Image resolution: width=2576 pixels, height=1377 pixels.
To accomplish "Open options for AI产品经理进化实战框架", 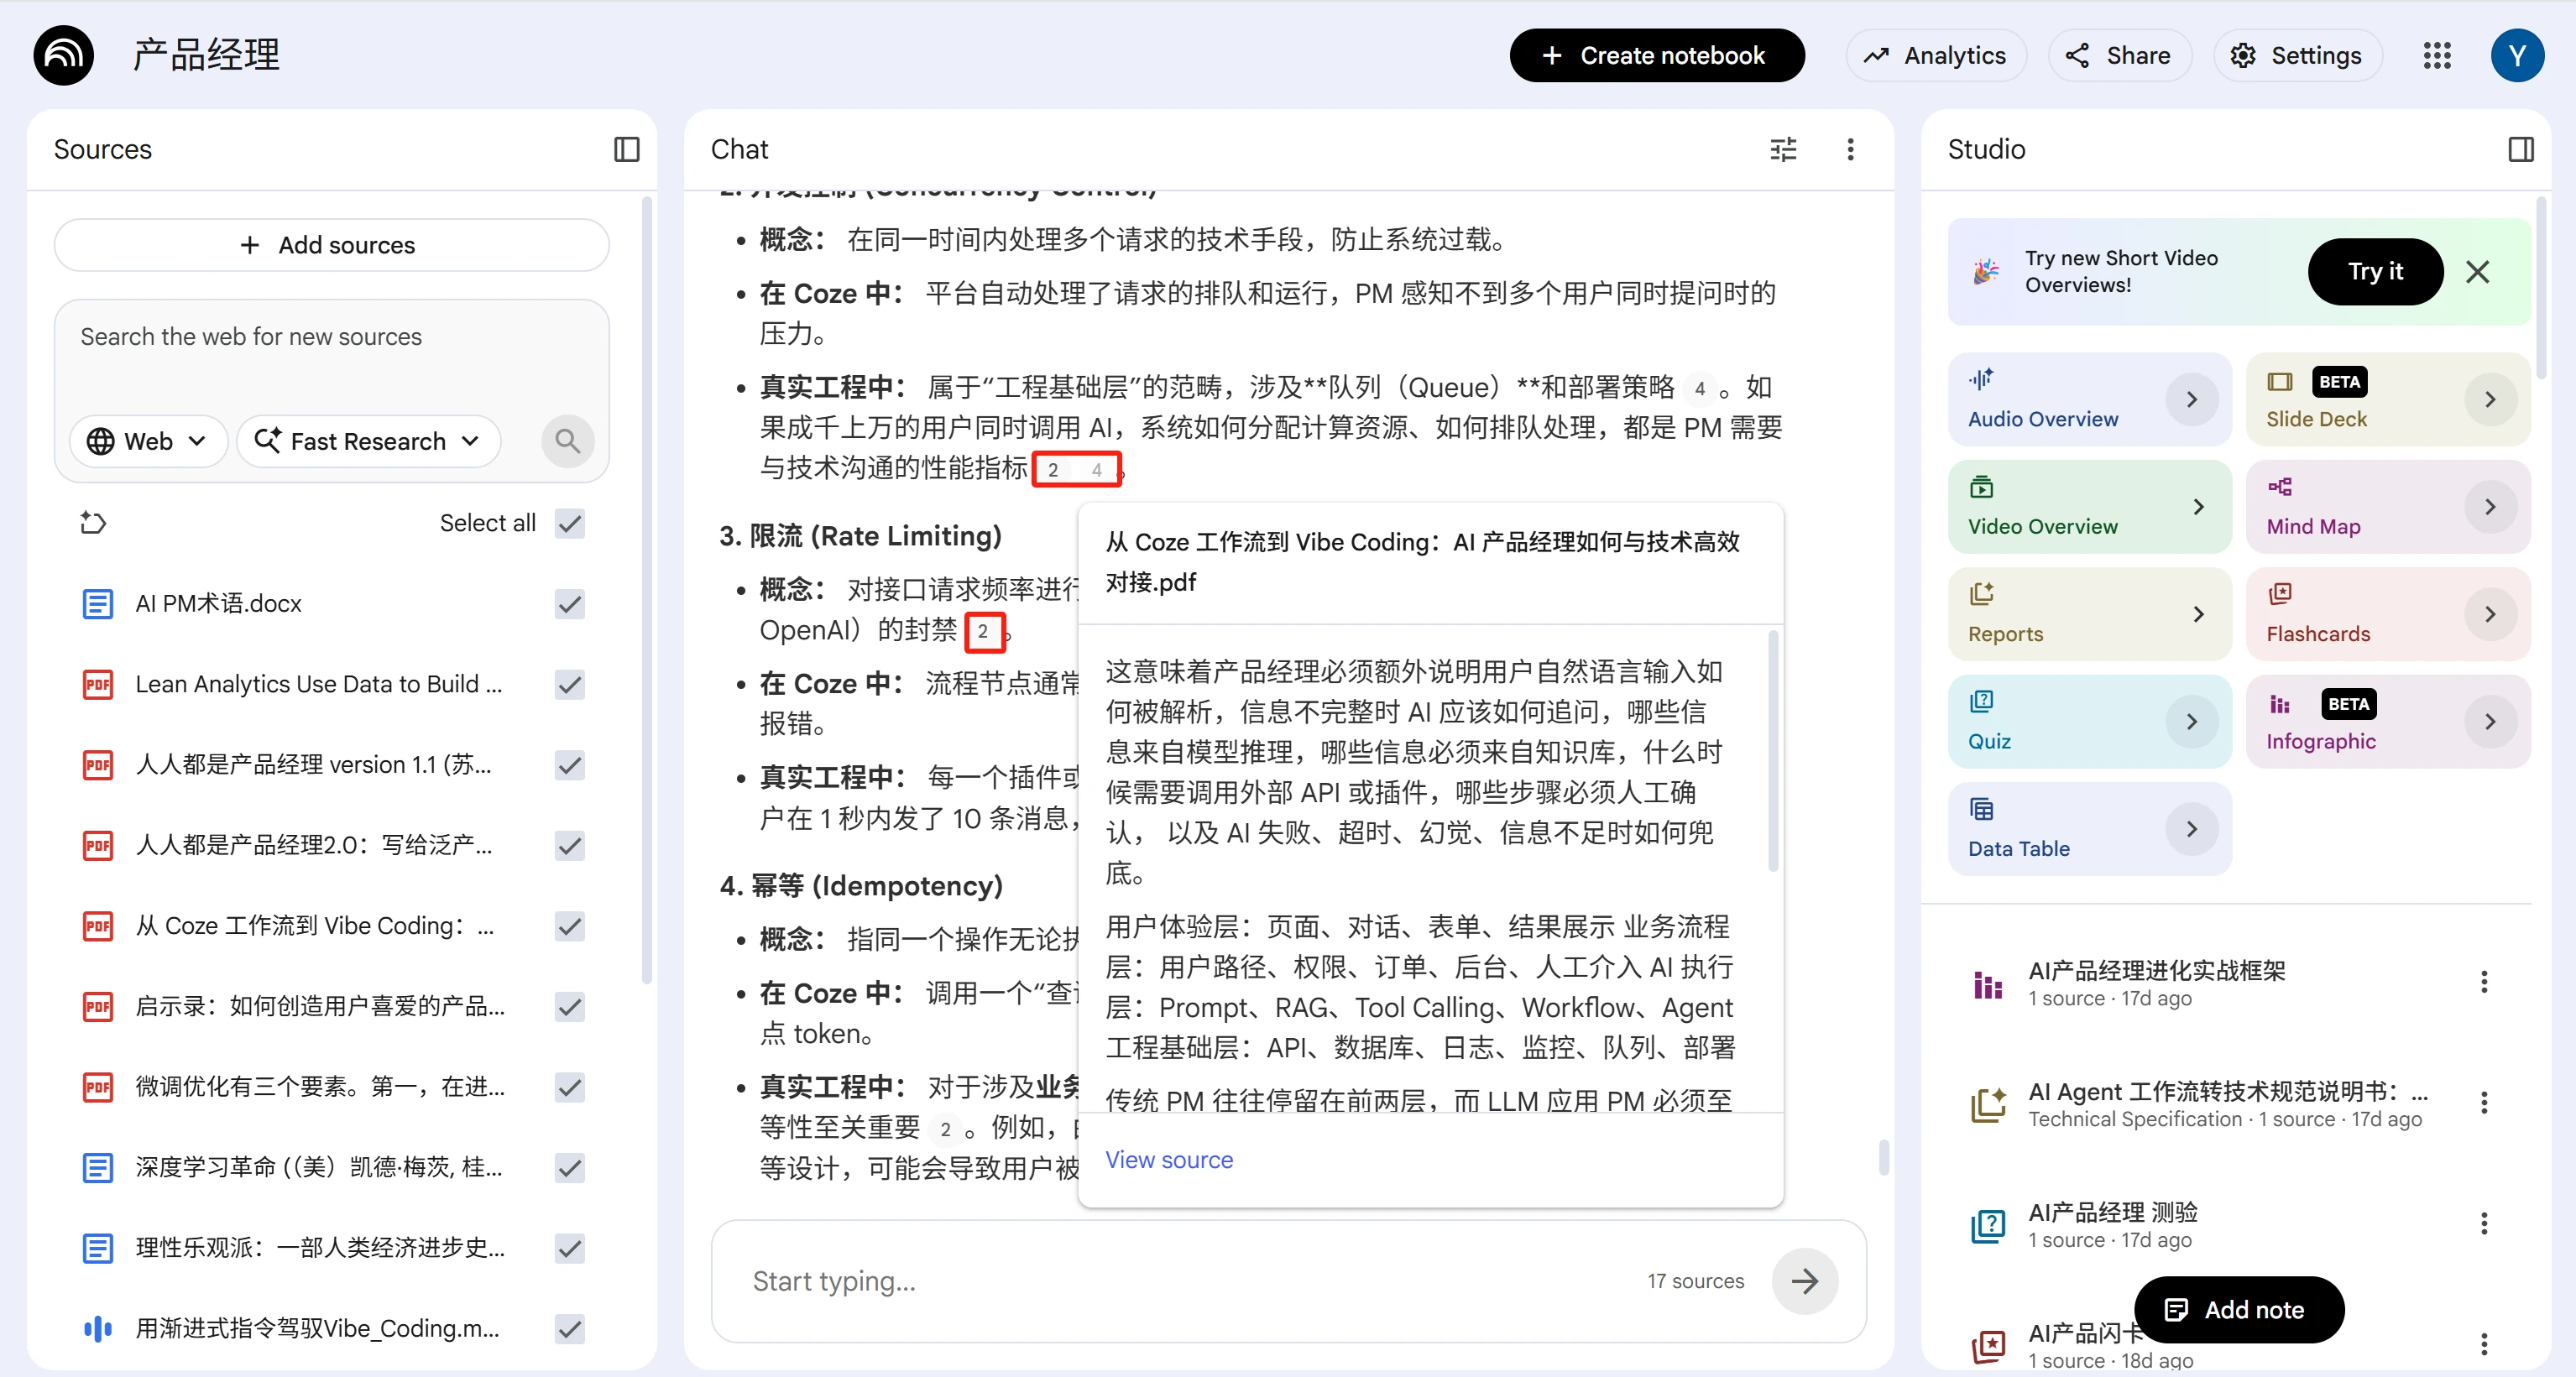I will point(2483,982).
